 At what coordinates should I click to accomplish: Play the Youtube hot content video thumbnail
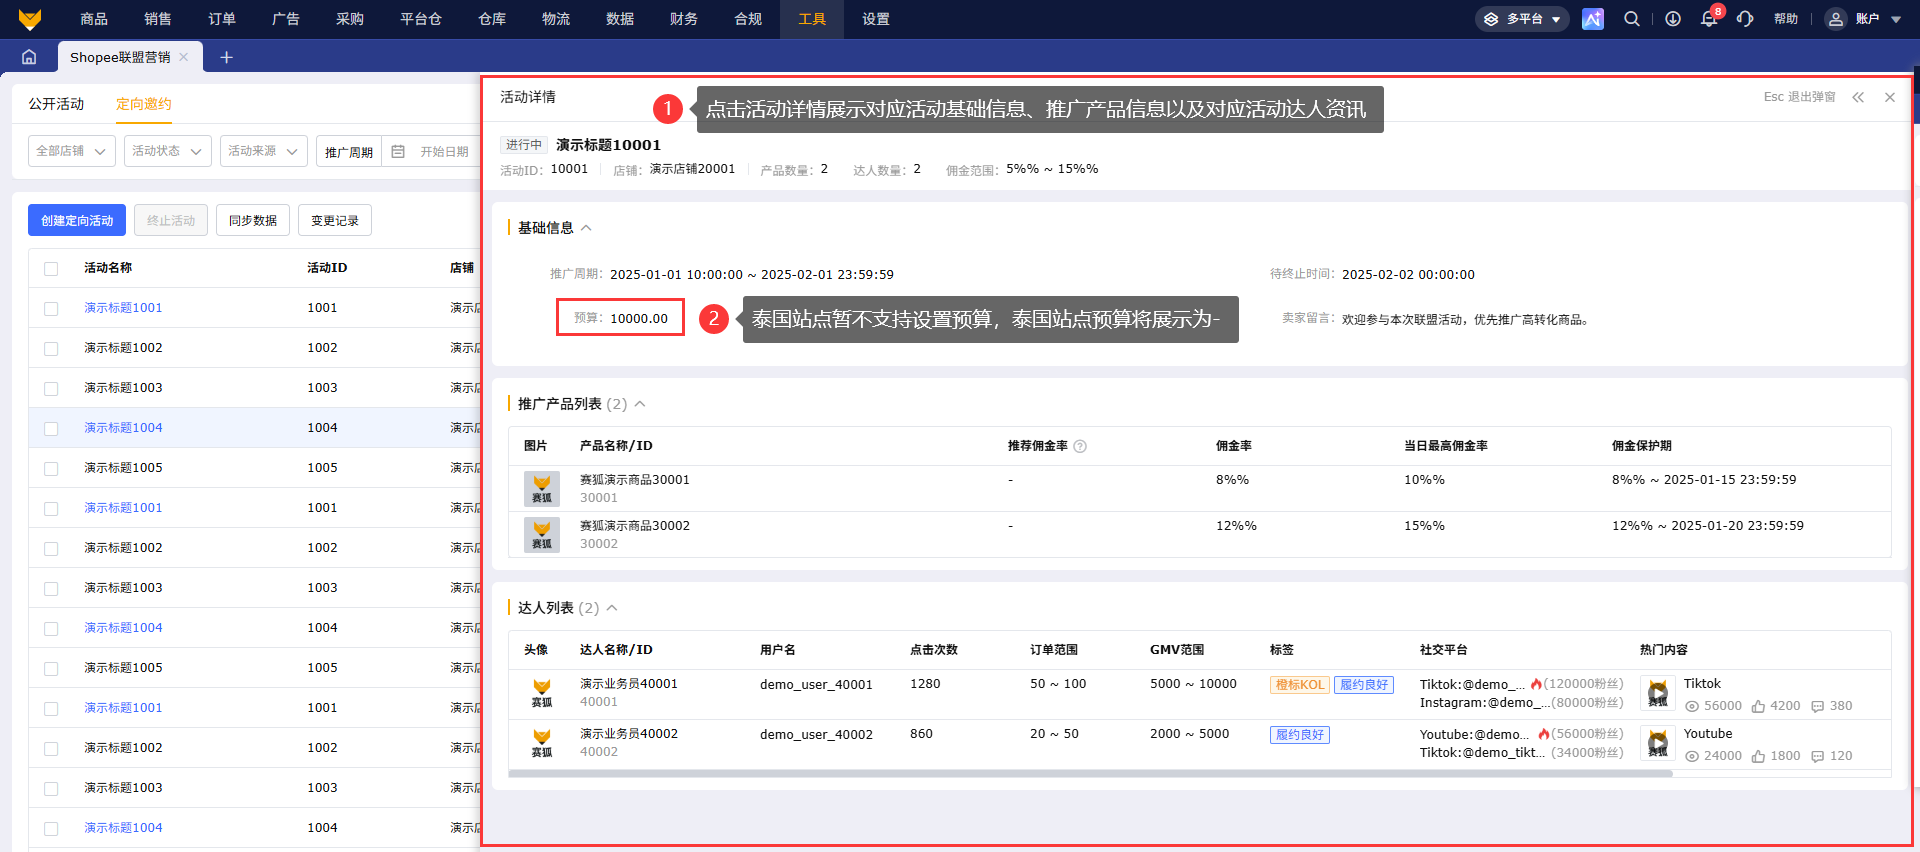pos(1658,743)
